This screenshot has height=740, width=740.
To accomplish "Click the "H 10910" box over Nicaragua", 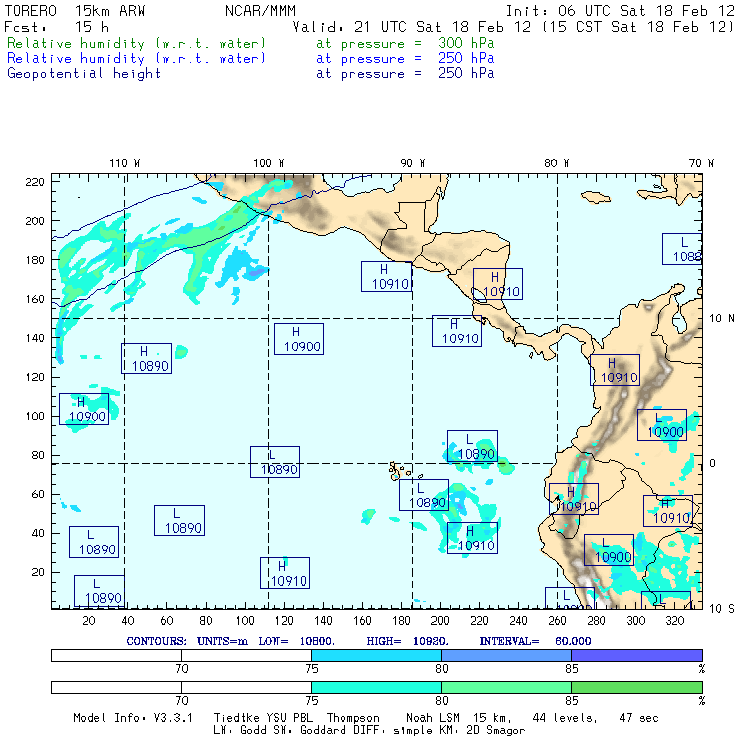I will [x=497, y=284].
